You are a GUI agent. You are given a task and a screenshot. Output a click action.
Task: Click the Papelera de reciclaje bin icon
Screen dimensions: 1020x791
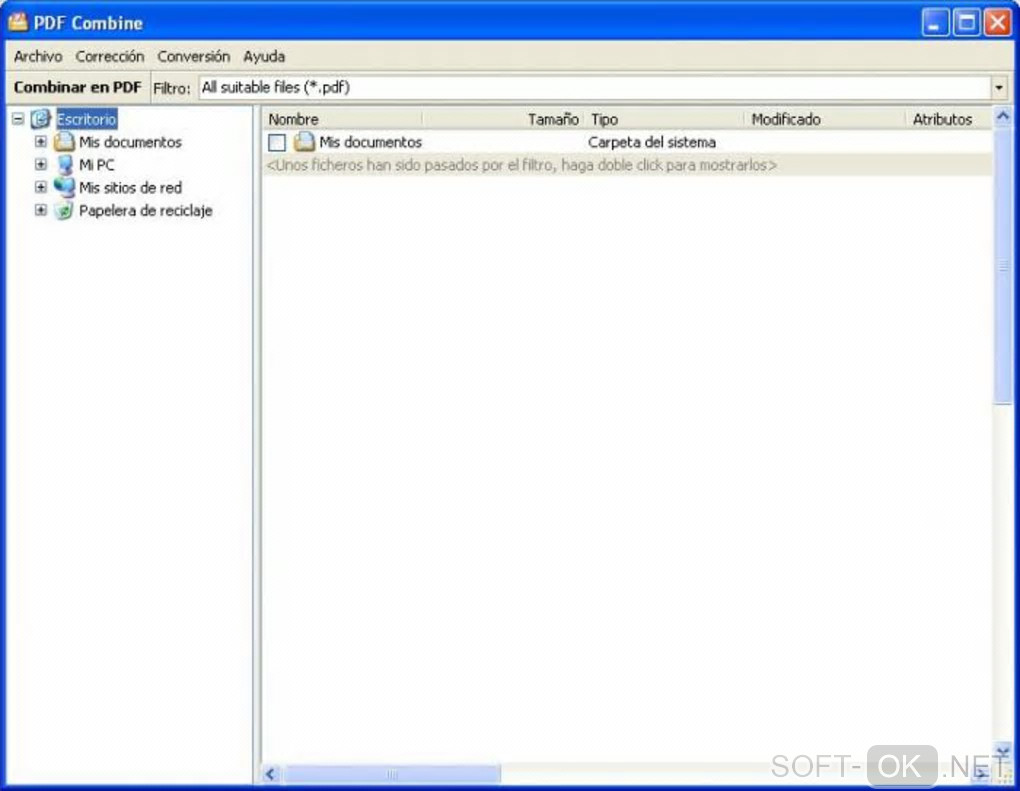(x=64, y=210)
